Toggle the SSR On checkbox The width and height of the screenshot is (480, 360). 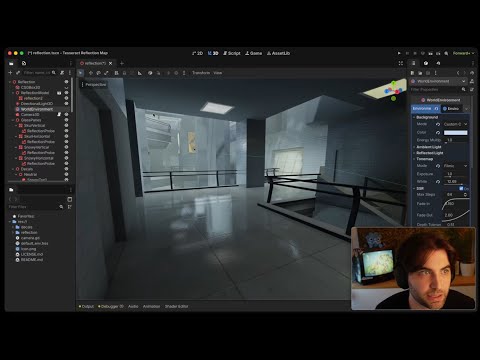point(461,188)
